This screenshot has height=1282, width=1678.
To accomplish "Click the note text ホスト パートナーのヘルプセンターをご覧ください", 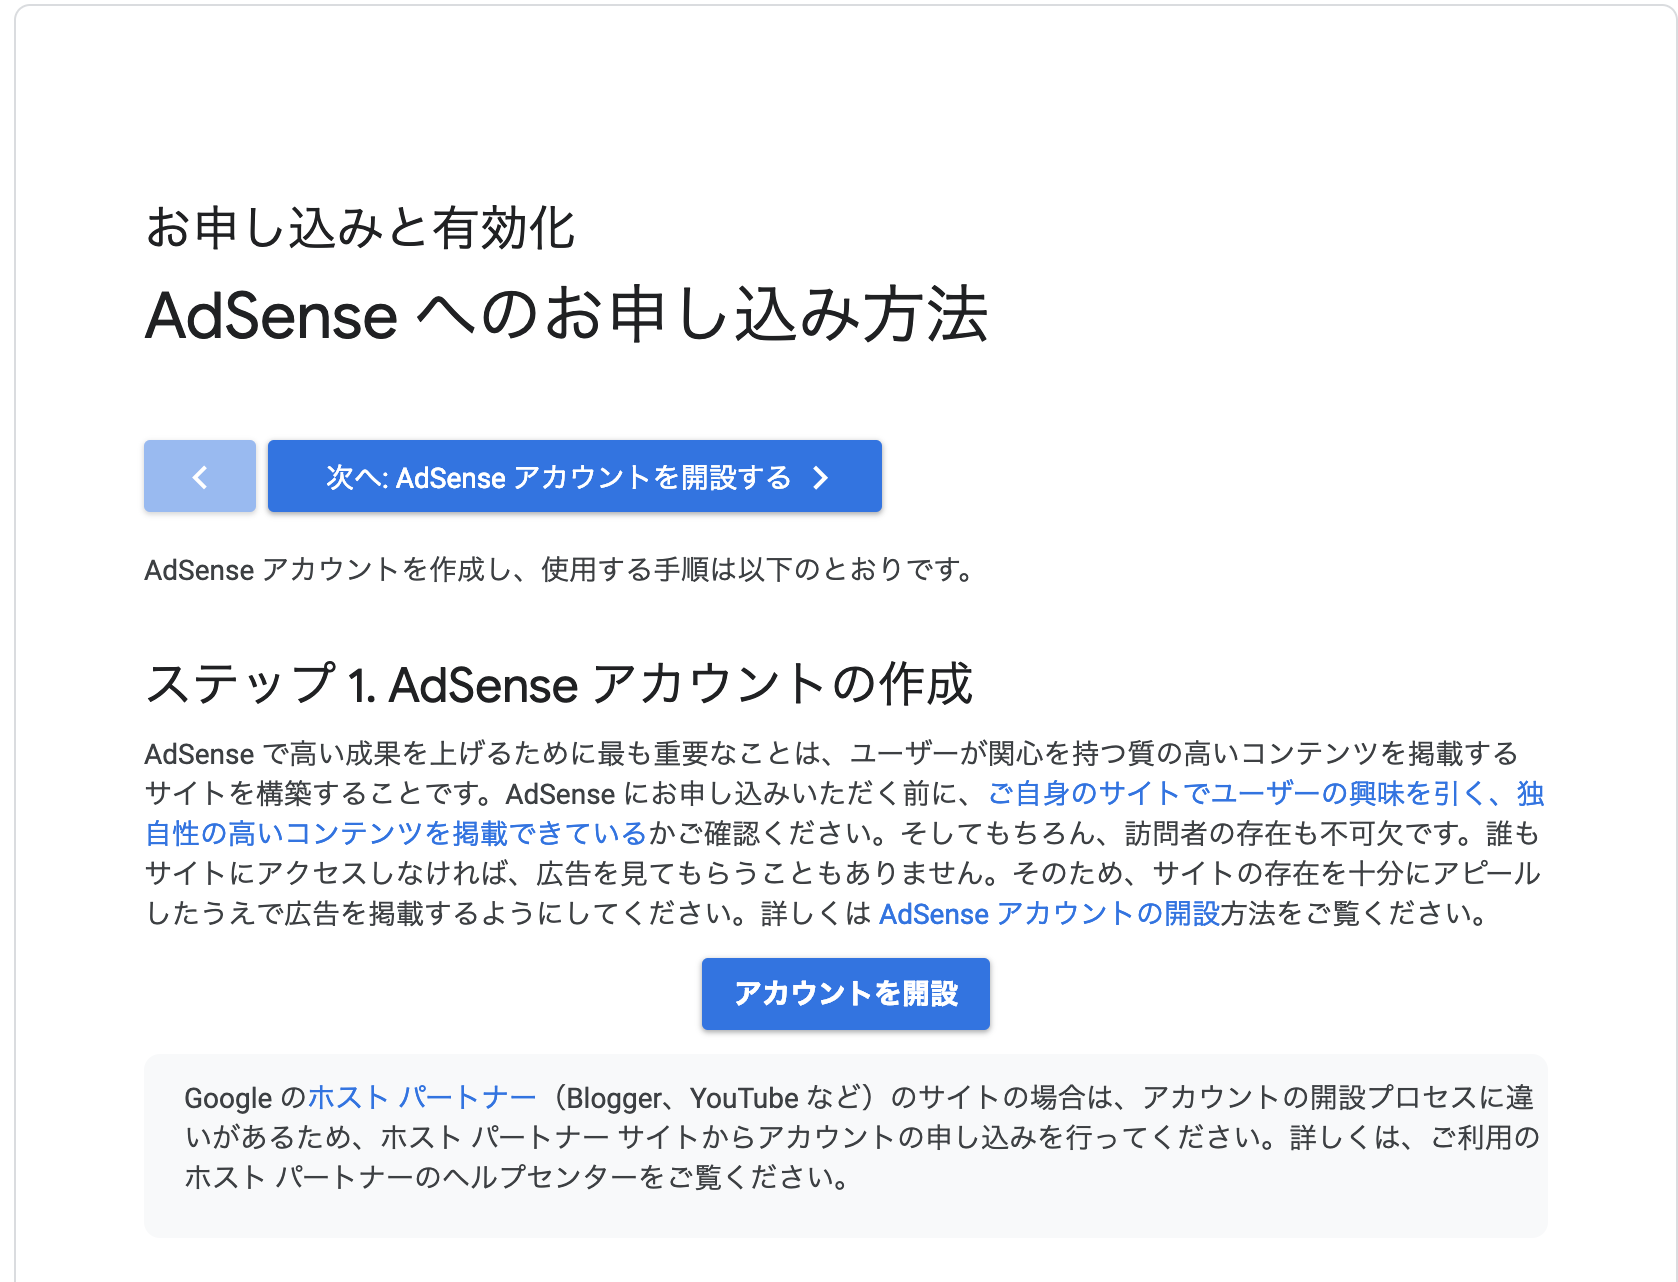I will click(x=516, y=1177).
